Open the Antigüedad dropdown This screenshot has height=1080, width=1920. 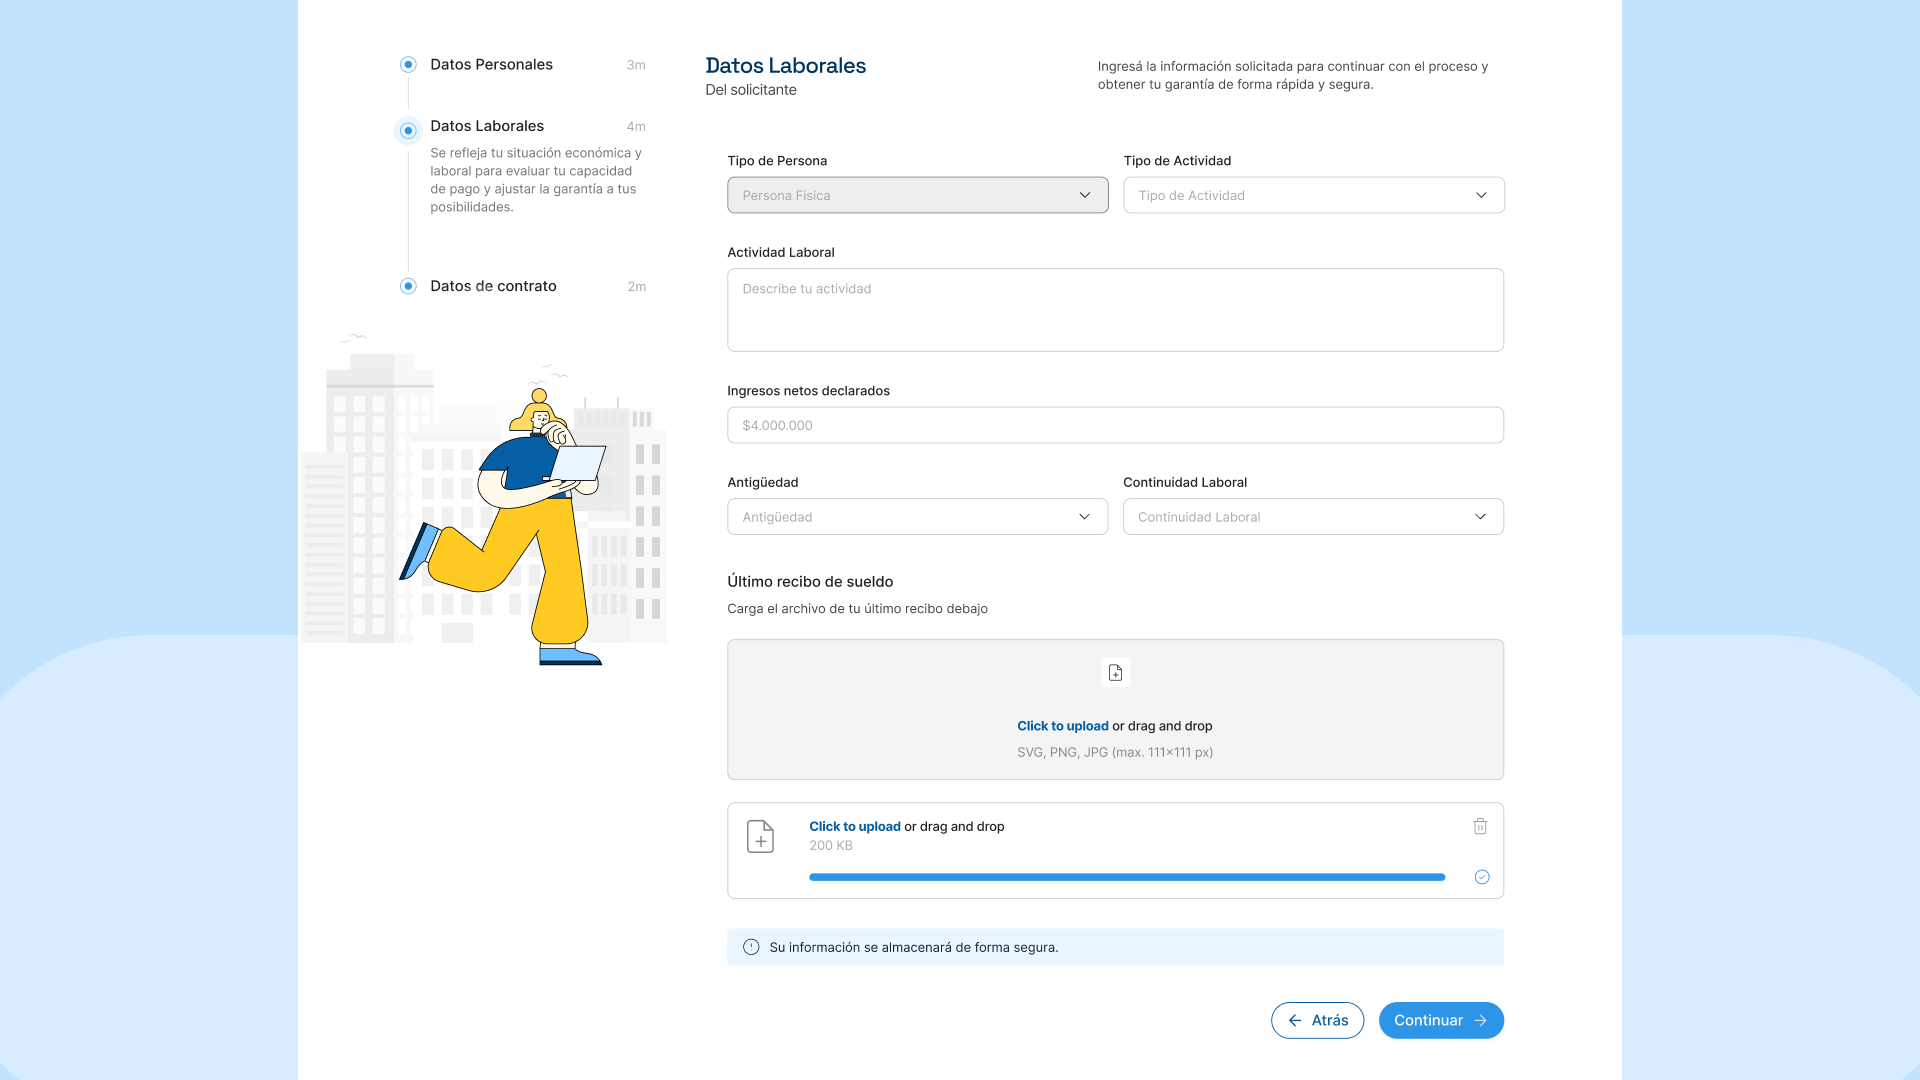point(917,517)
